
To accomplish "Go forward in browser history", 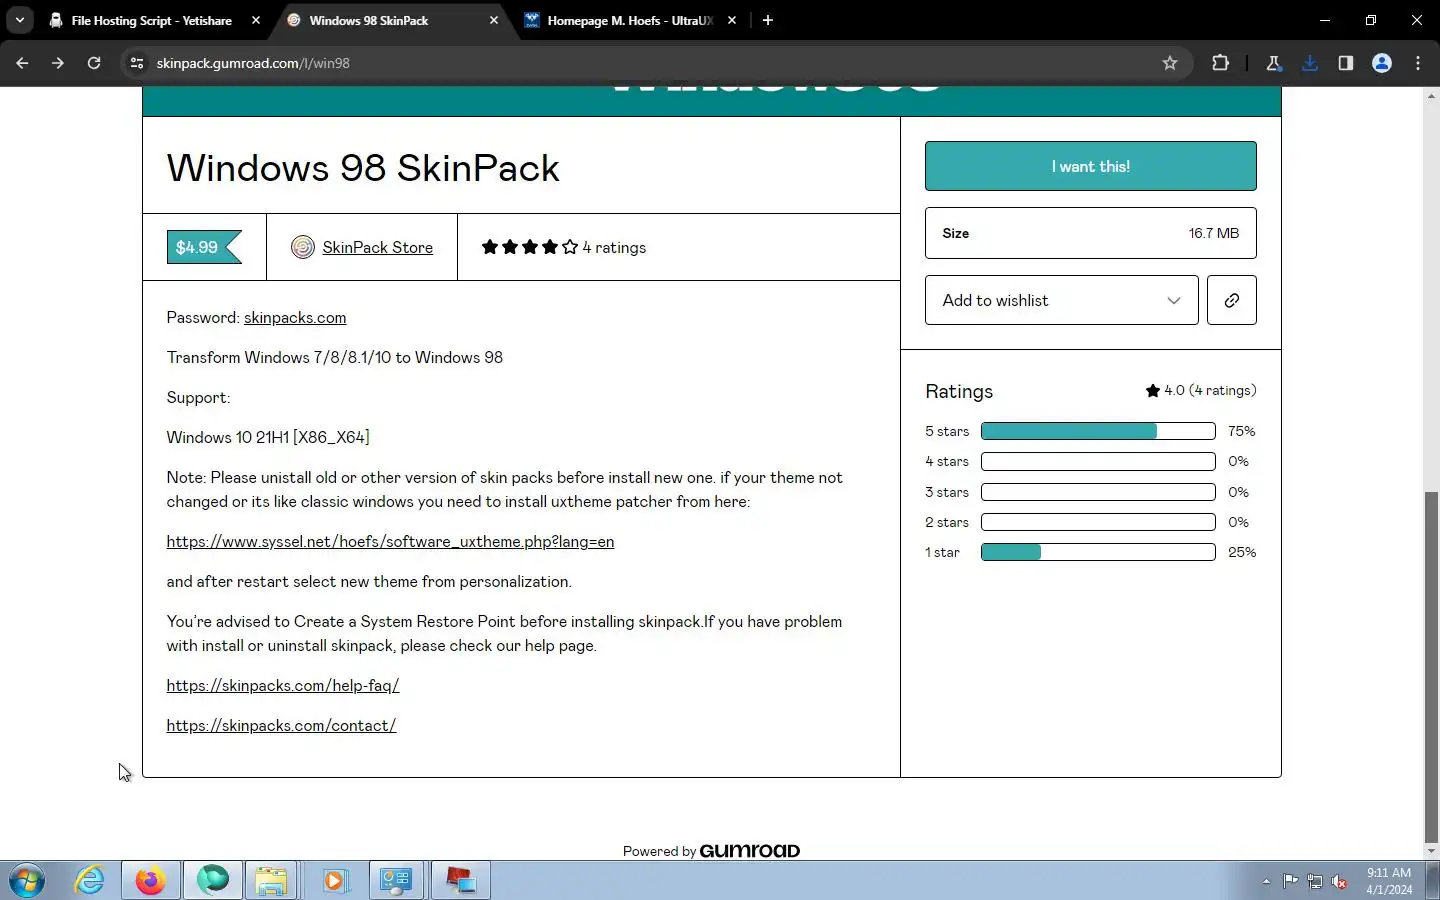I will [58, 63].
